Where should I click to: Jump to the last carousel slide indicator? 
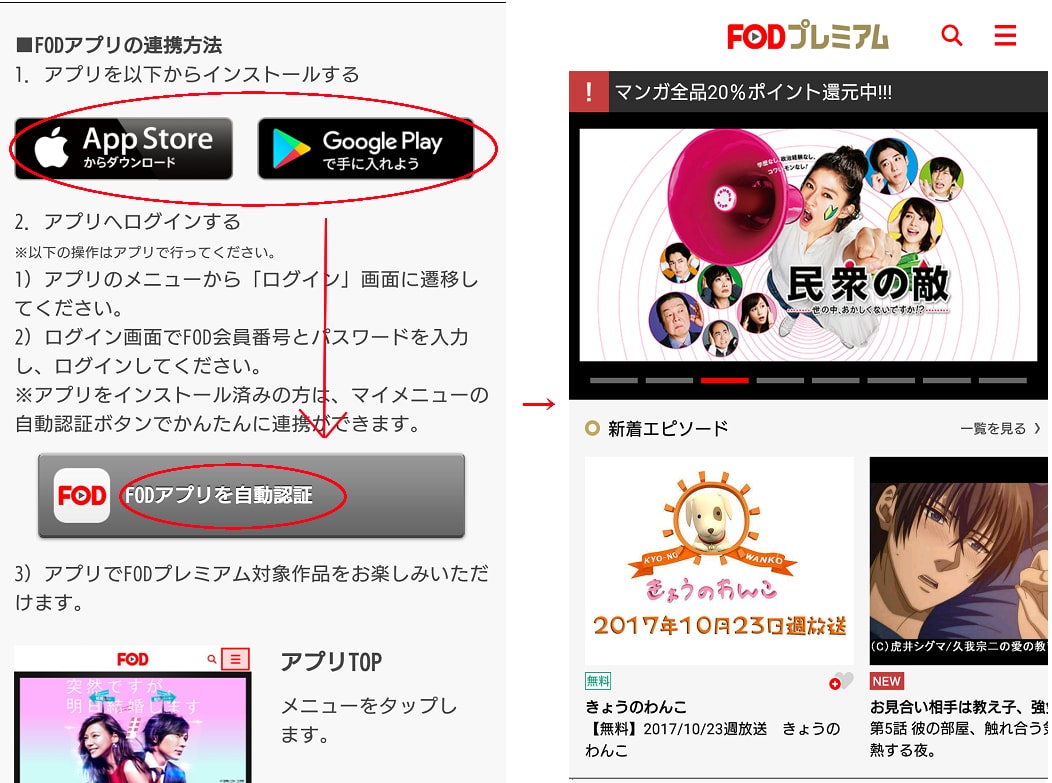1002,380
